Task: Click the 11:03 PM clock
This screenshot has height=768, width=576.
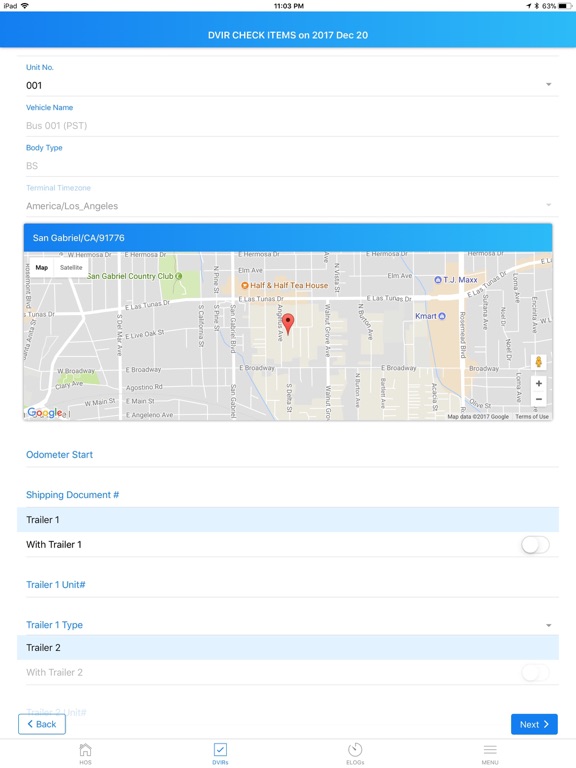Action: coord(288,6)
